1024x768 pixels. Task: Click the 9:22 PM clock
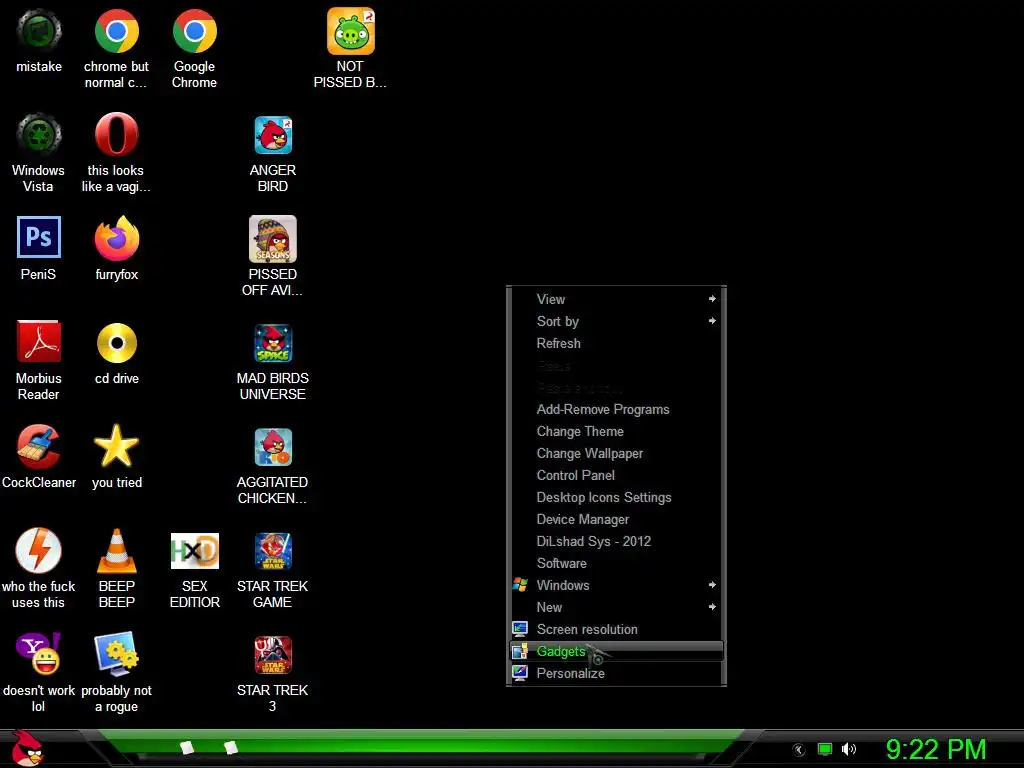pos(936,749)
